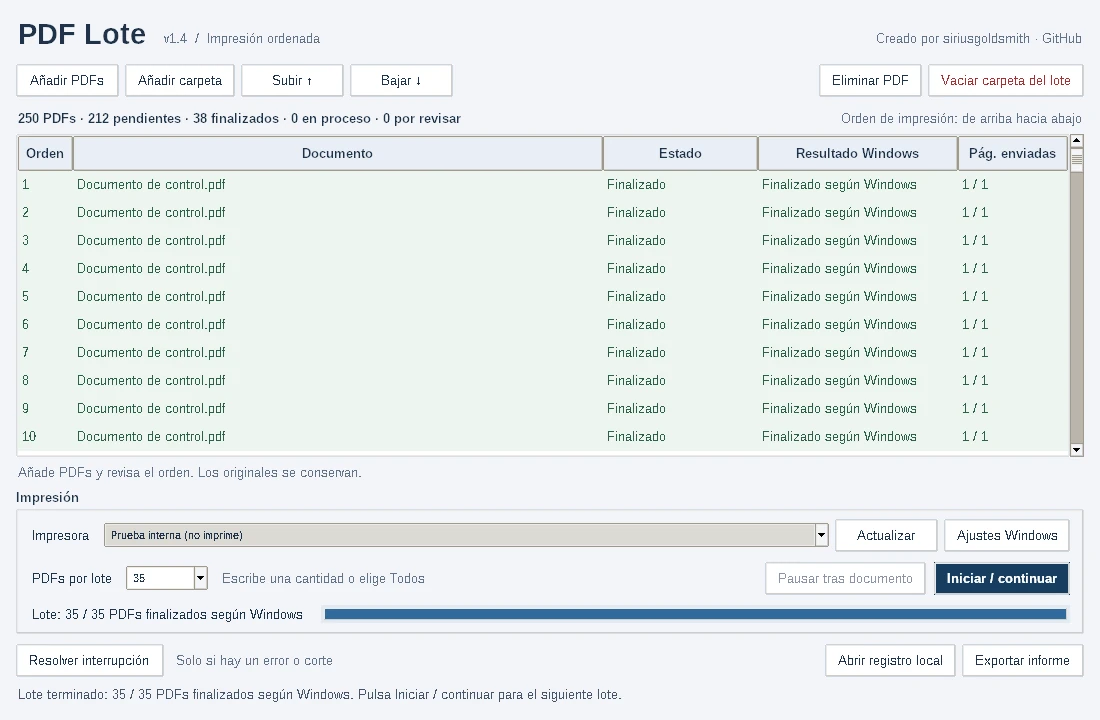Select row 1 Documento de control.pdf
Viewport: 1100px width, 720px height.
click(543, 185)
